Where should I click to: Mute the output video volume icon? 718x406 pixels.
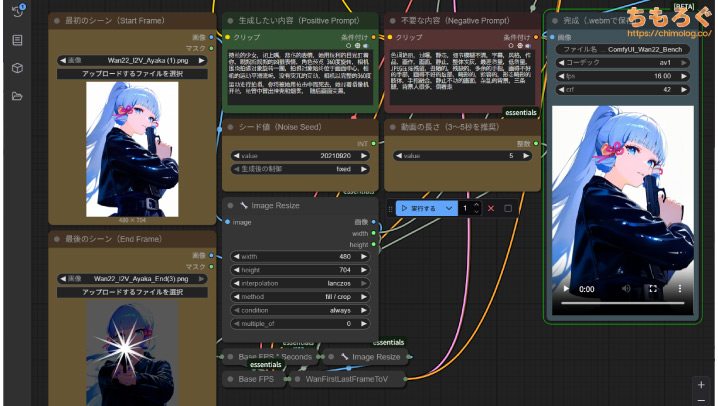tap(626, 289)
